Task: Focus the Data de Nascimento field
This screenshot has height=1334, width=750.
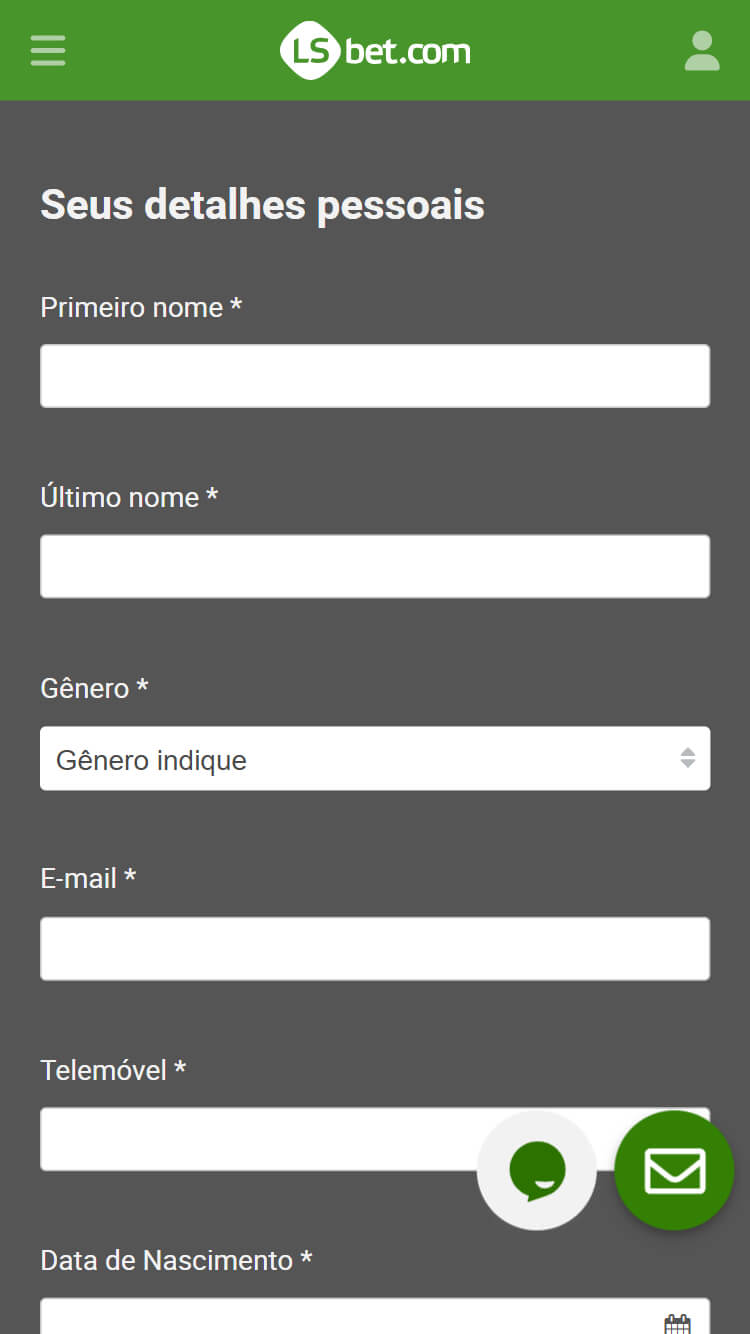Action: pyautogui.click(x=340, y=1320)
